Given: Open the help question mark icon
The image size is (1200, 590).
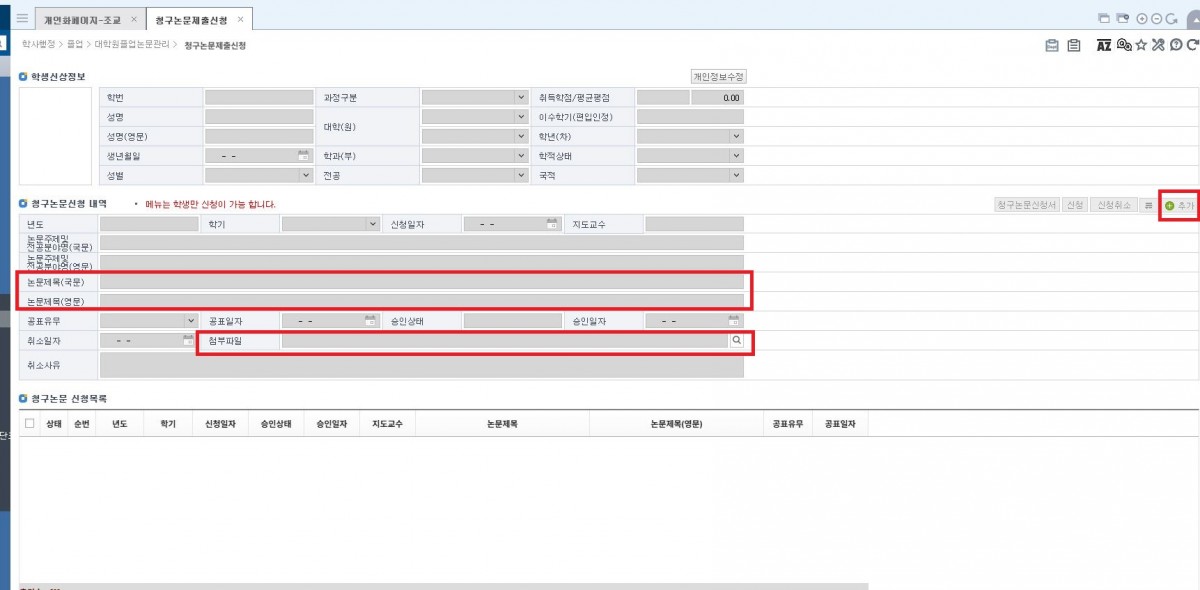Looking at the screenshot, I should coord(1175,45).
